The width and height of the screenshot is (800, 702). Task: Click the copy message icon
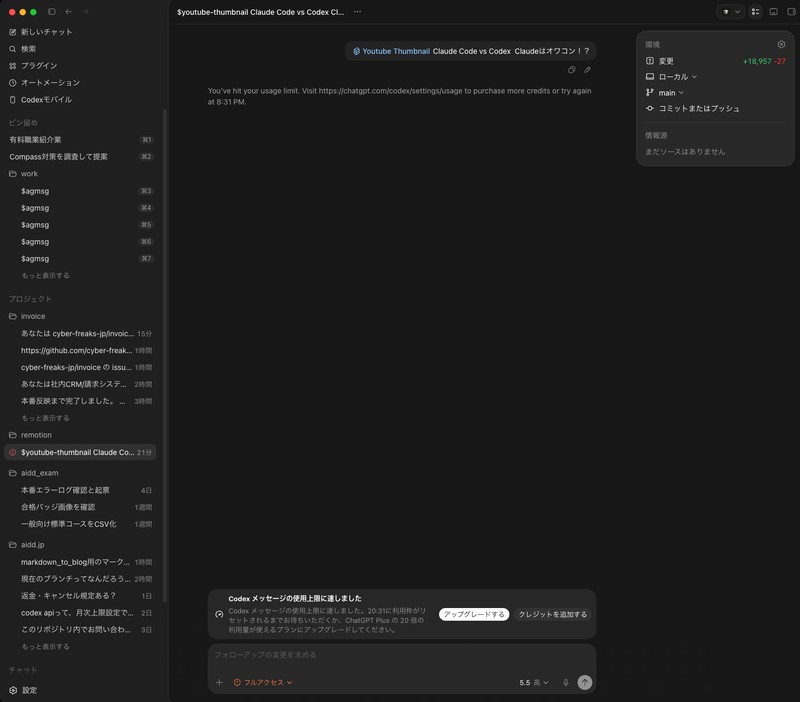pos(571,70)
